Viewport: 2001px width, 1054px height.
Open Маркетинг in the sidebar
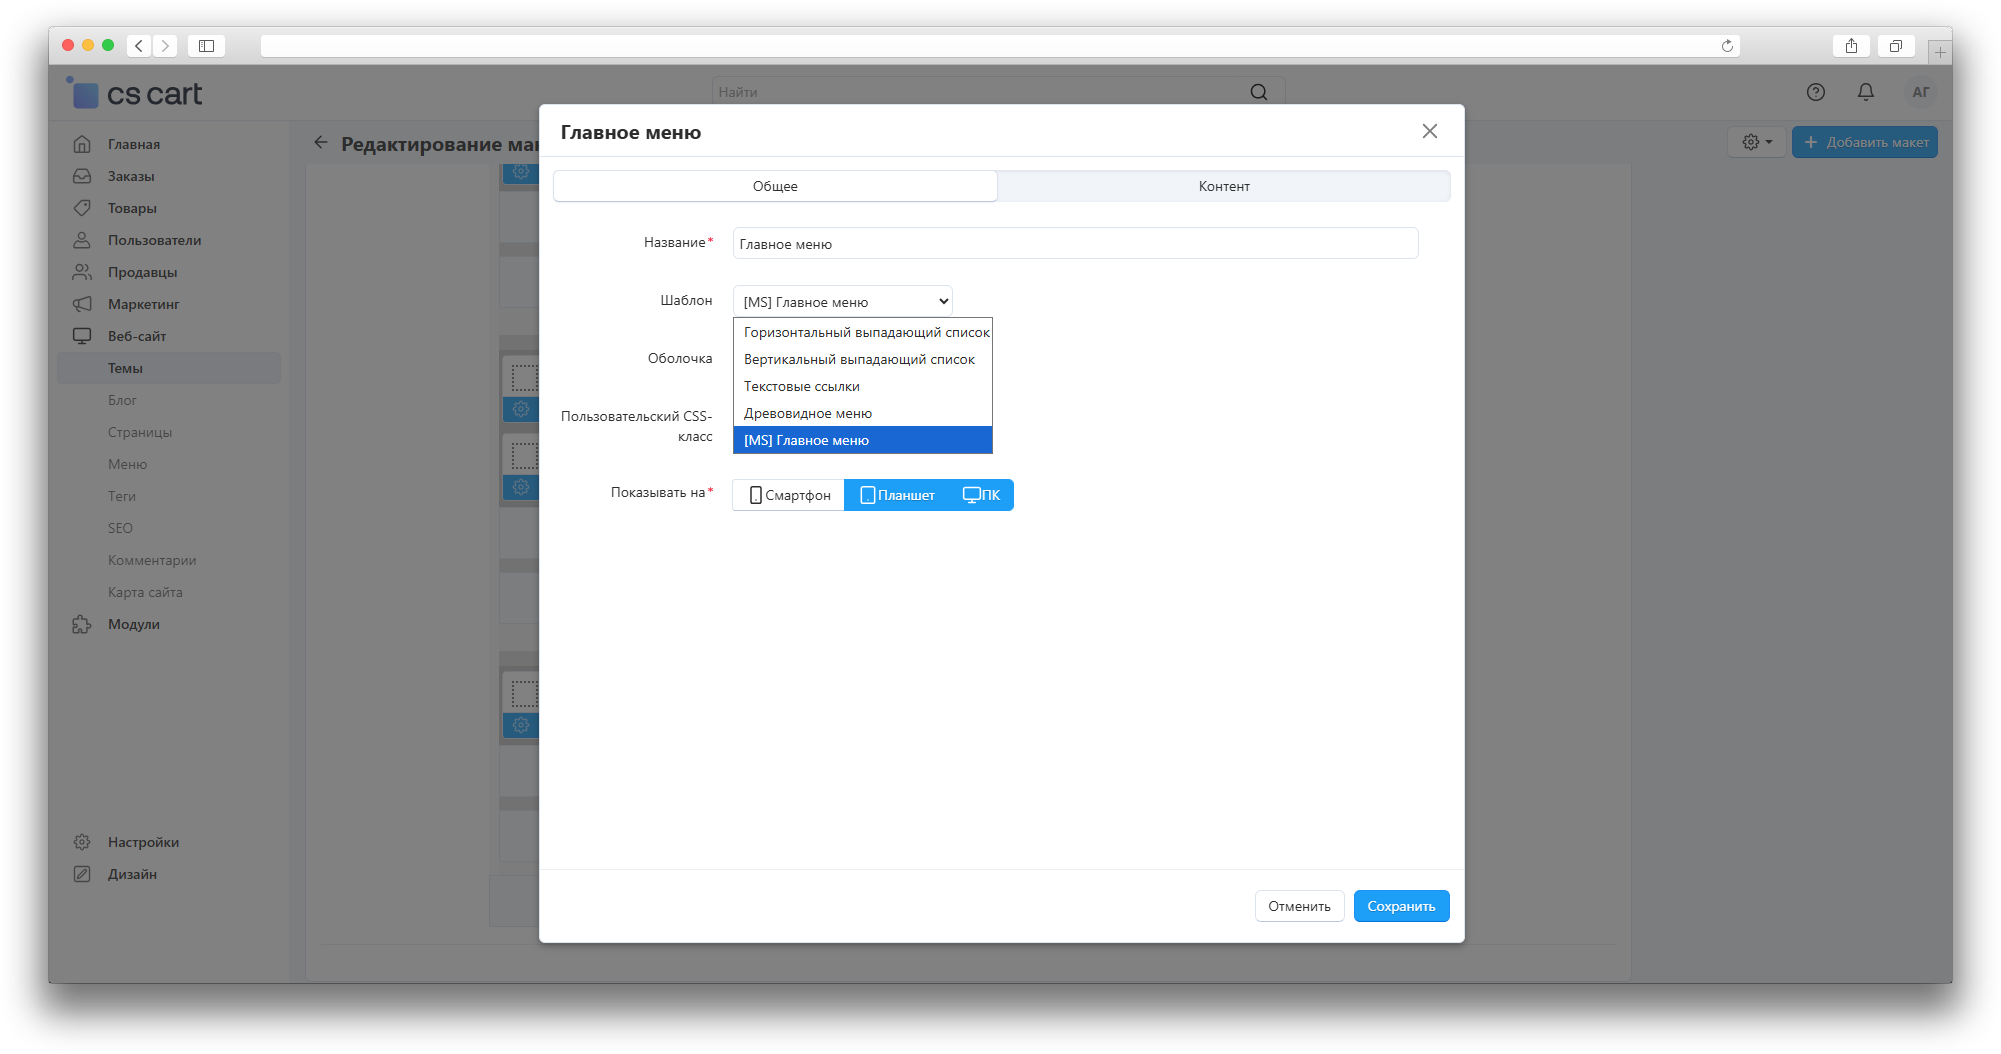(x=143, y=304)
